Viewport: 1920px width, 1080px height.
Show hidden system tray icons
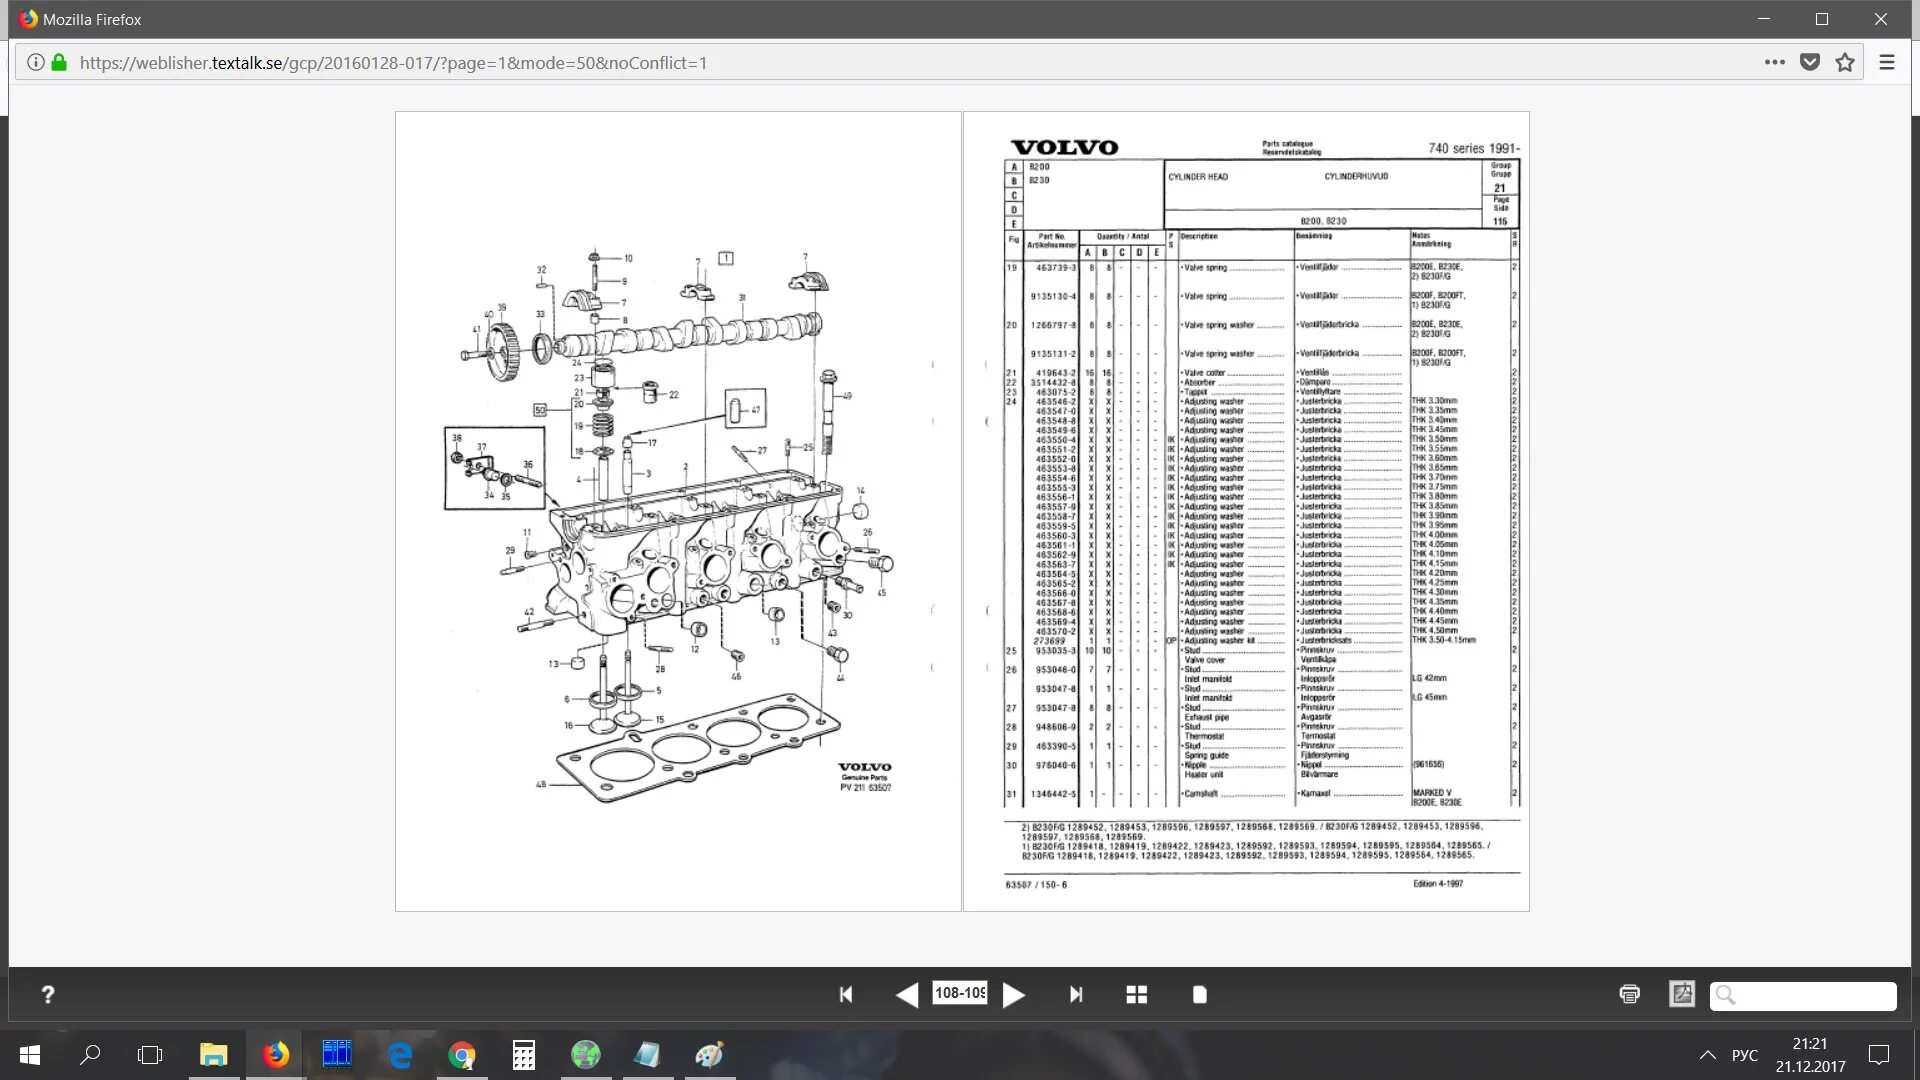coord(1708,1055)
